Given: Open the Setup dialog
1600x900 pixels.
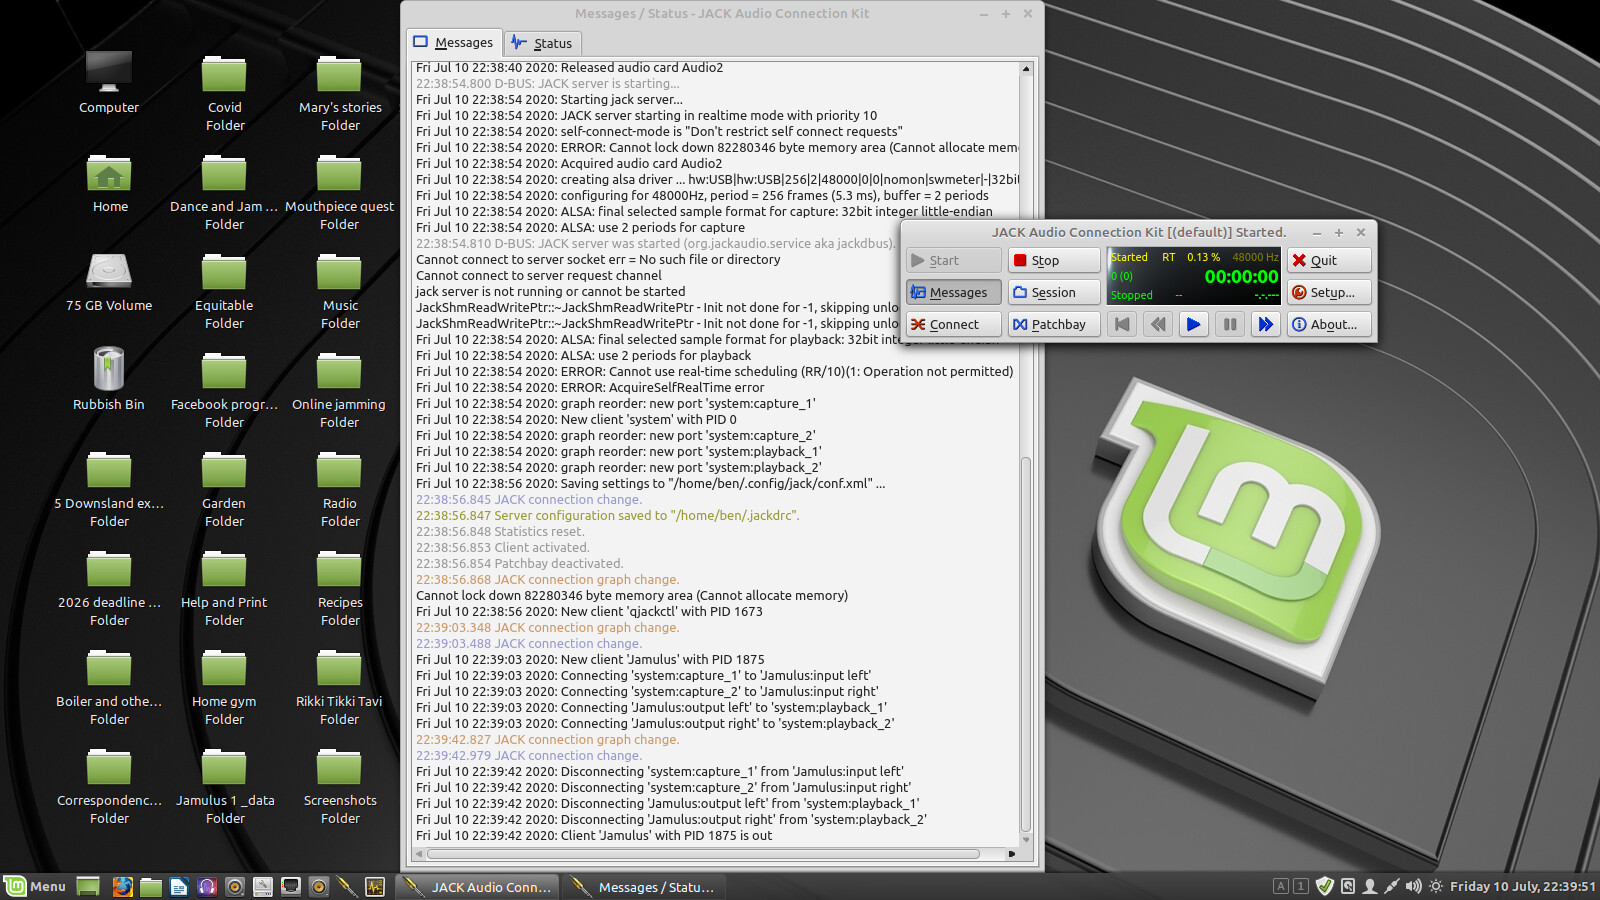Looking at the screenshot, I should click(1329, 292).
